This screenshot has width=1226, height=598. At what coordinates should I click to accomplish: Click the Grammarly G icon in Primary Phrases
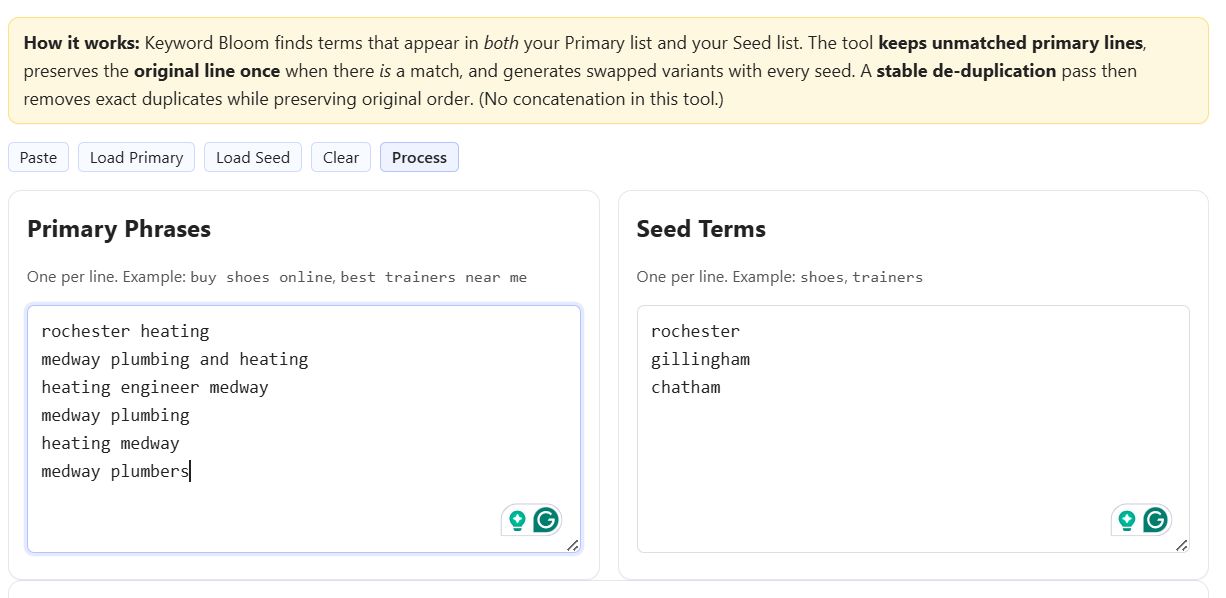pos(545,520)
